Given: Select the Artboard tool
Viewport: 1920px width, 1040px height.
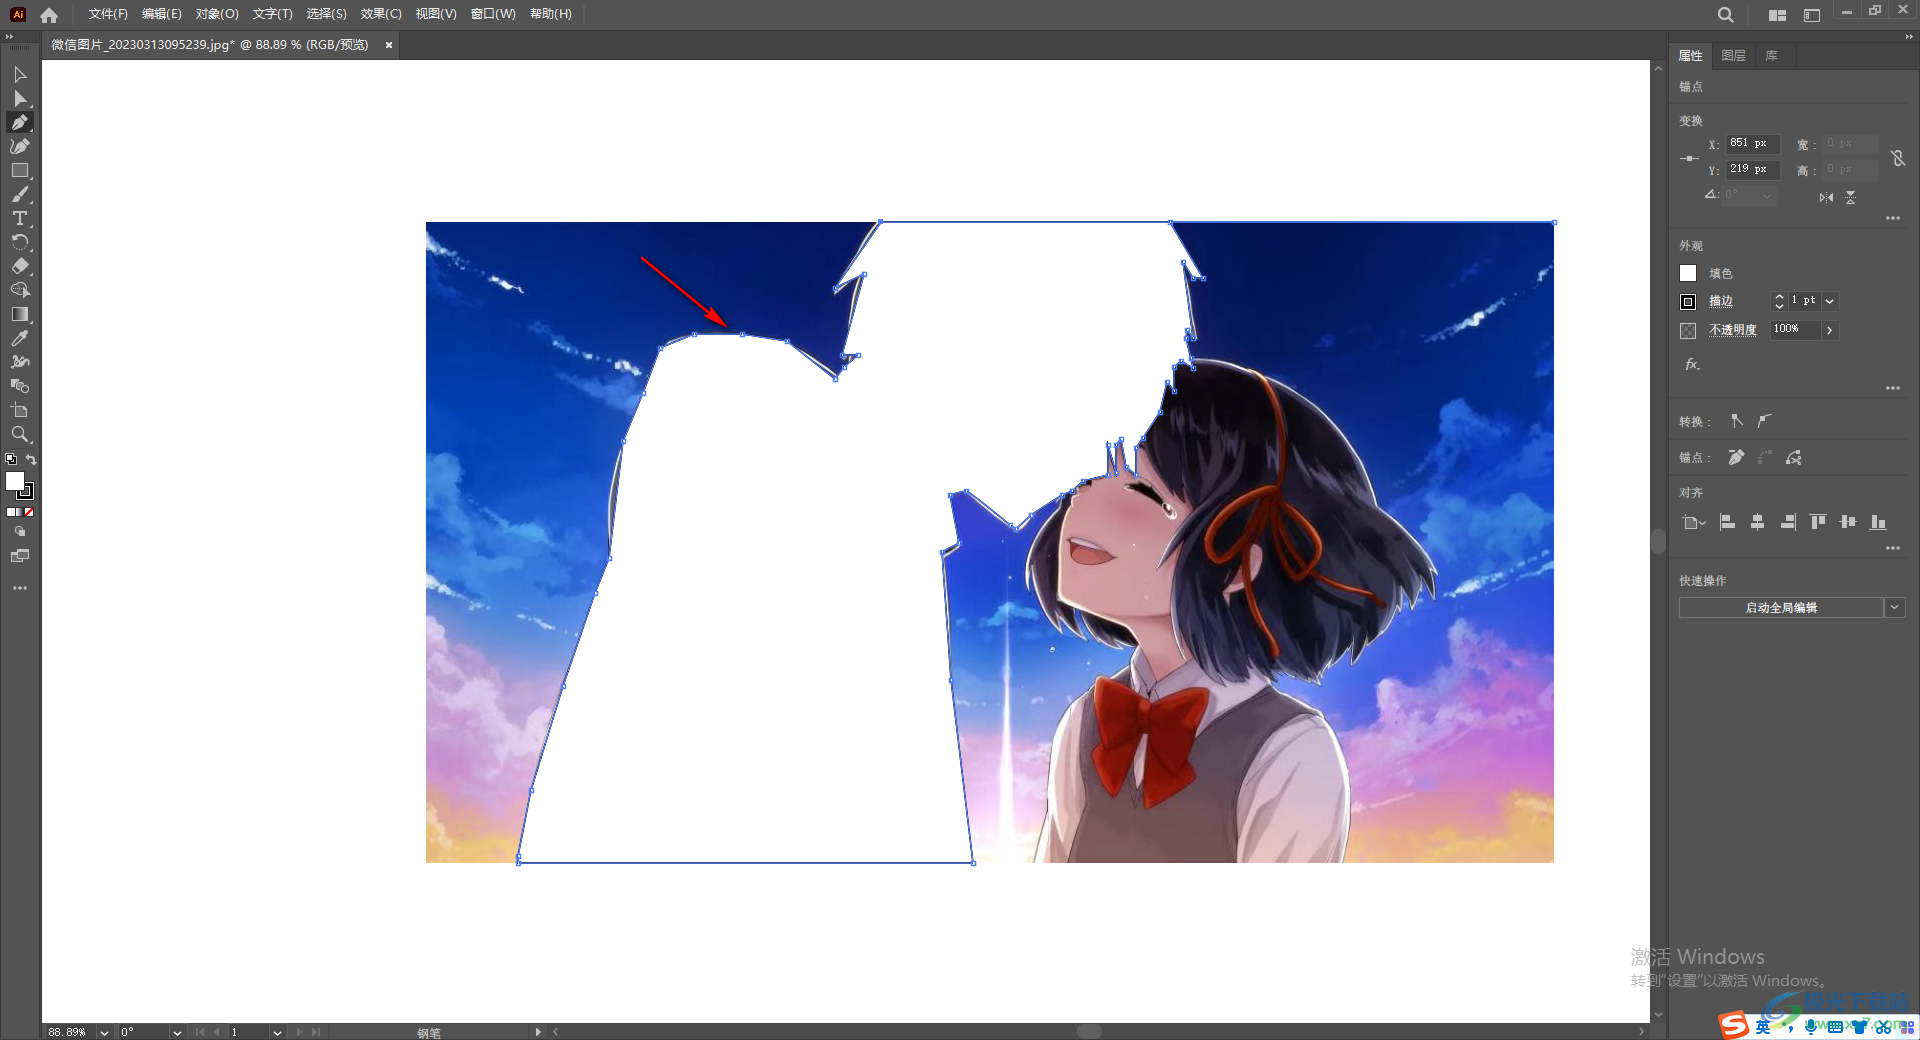Looking at the screenshot, I should (x=20, y=410).
